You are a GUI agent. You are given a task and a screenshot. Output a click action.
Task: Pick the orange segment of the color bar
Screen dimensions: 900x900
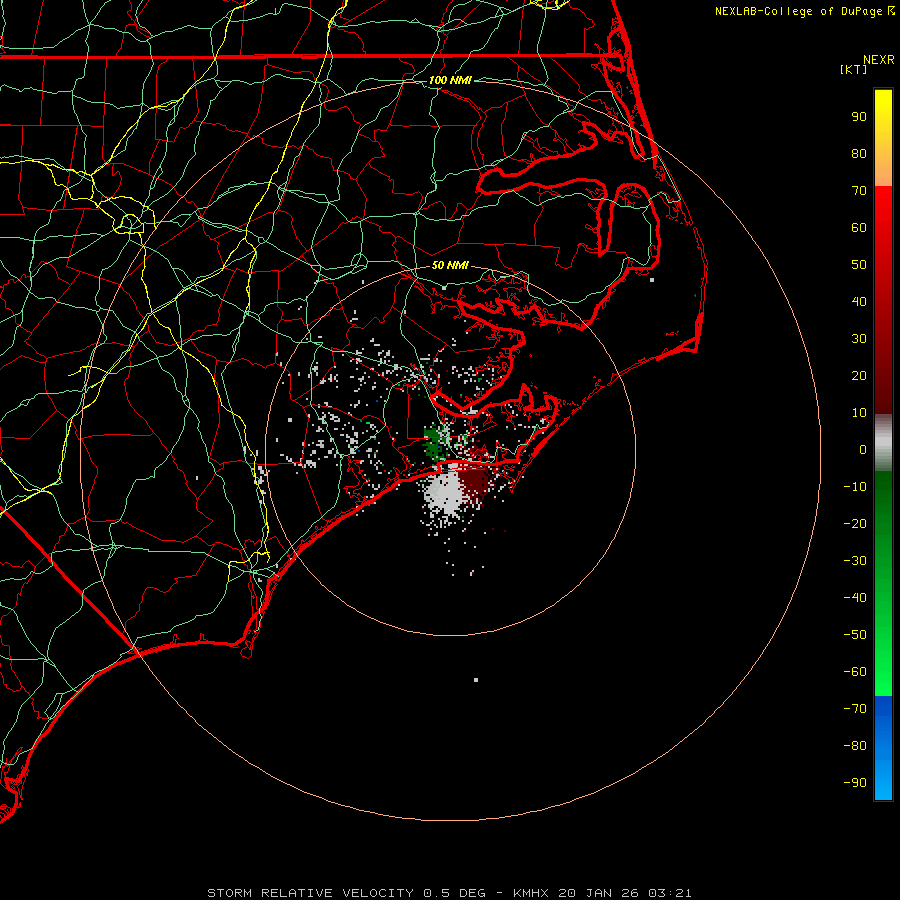pyautogui.click(x=883, y=166)
